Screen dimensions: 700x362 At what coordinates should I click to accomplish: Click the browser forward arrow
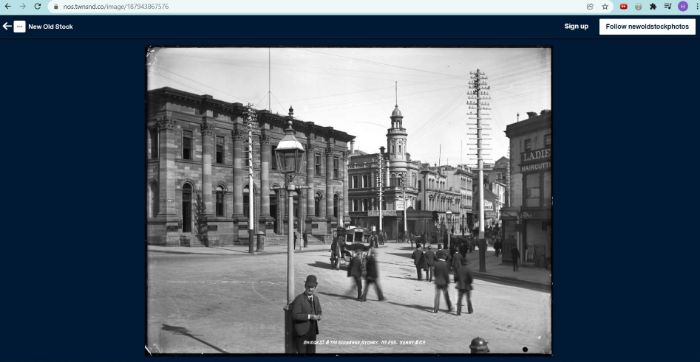tap(22, 6)
